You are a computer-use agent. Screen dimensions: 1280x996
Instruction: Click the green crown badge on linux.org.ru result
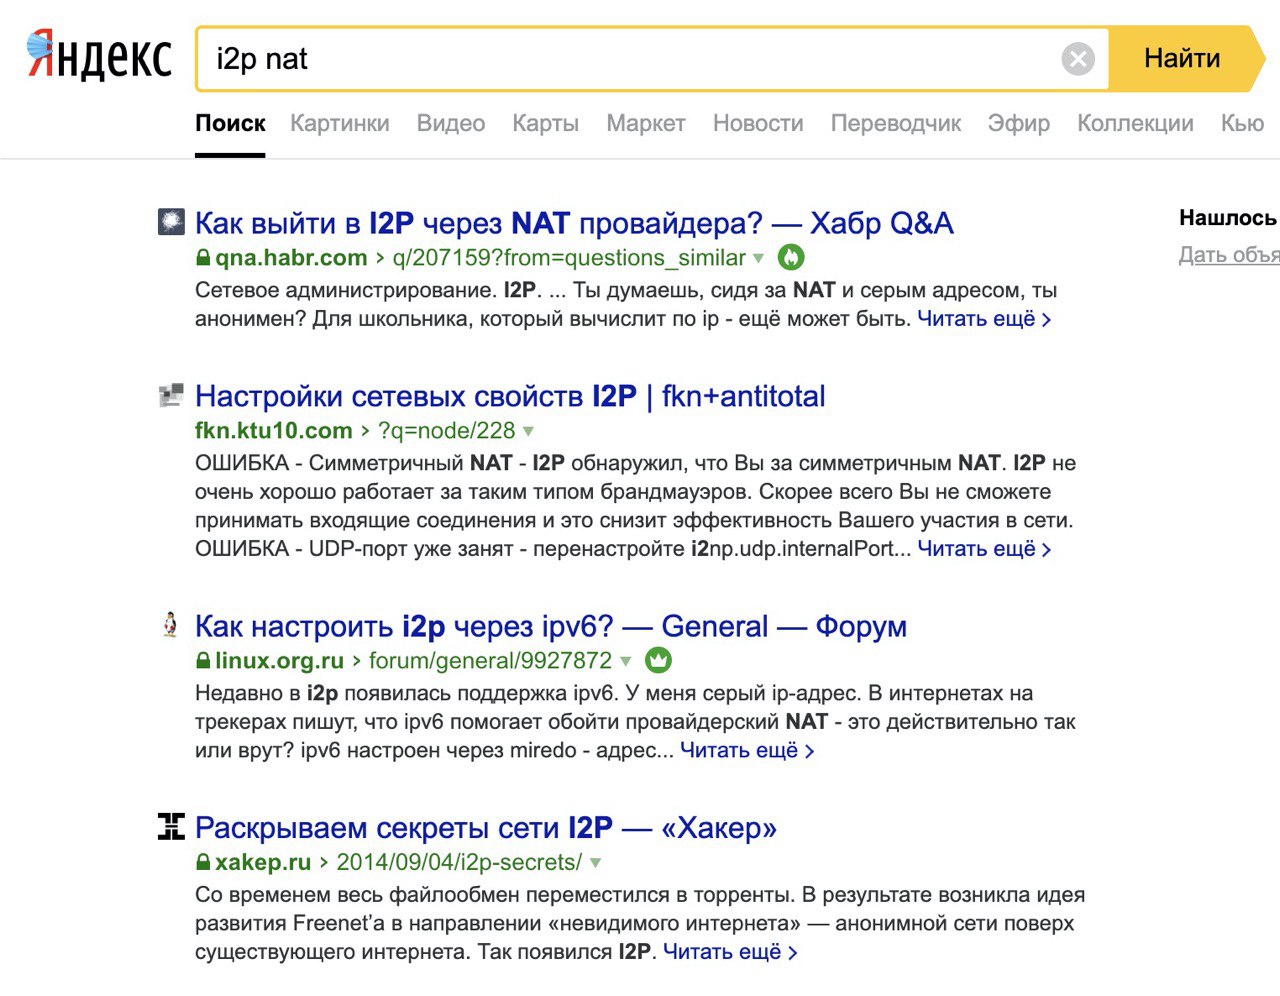click(659, 661)
